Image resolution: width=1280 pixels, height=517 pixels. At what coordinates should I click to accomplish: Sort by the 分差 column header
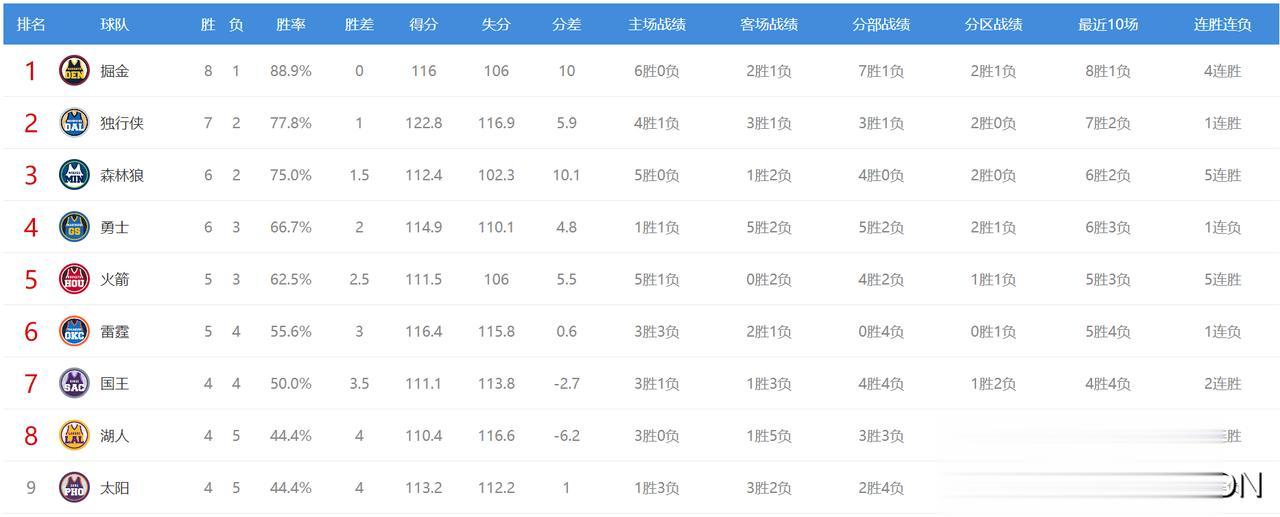coord(567,24)
